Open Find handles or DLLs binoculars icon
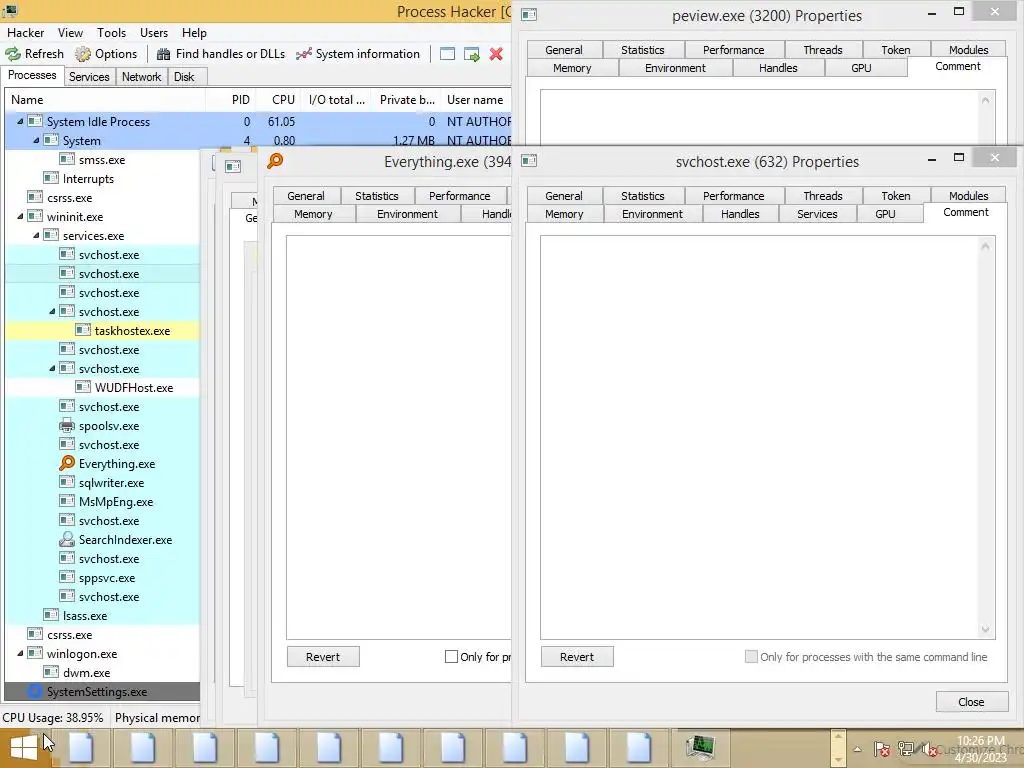The image size is (1024, 768). pos(163,54)
